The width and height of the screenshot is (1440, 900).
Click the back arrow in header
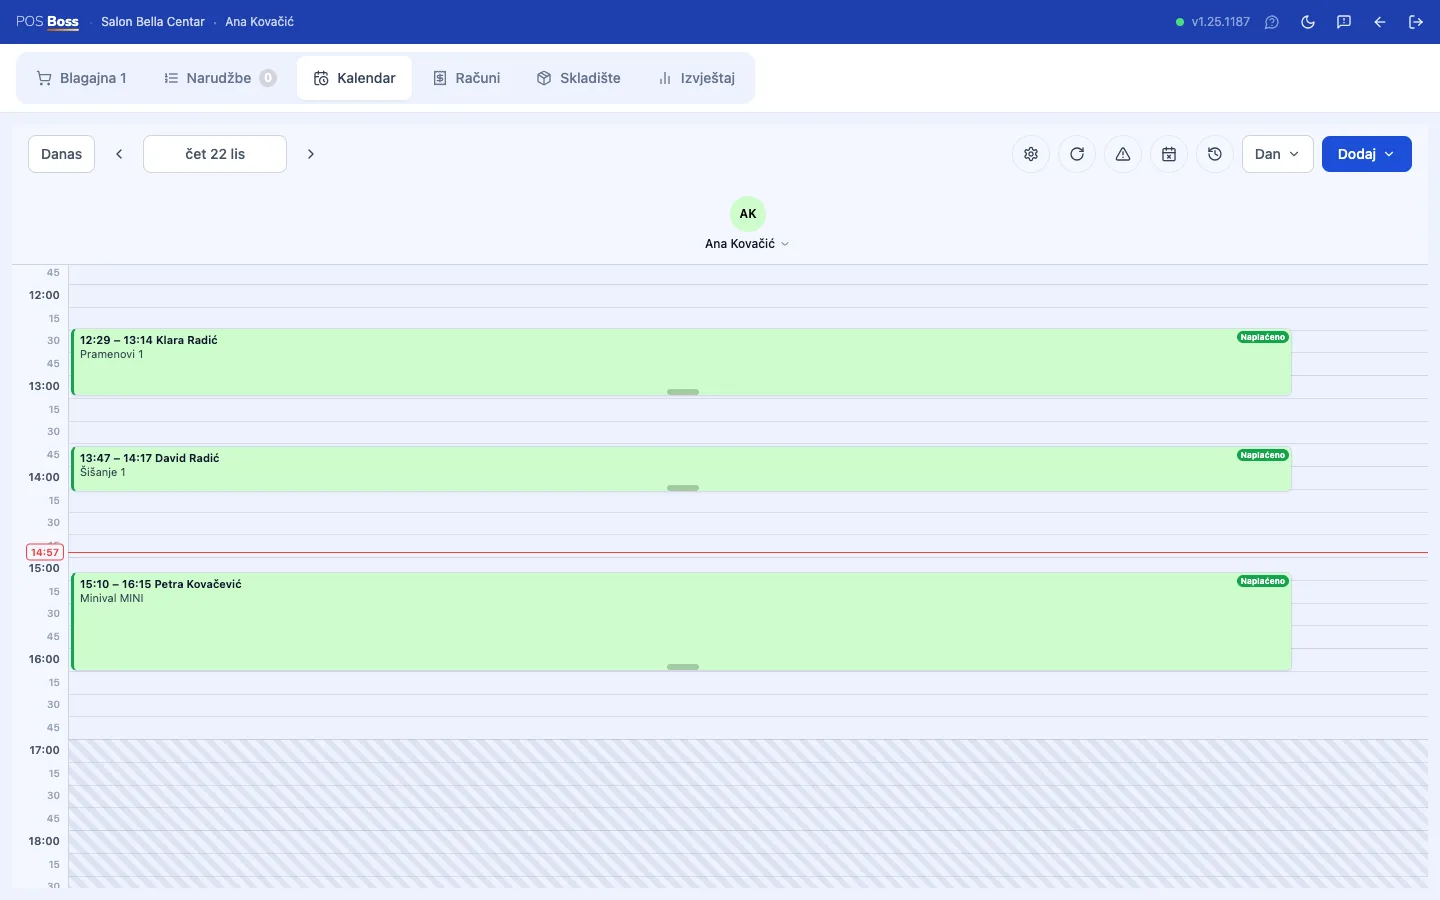click(1380, 22)
